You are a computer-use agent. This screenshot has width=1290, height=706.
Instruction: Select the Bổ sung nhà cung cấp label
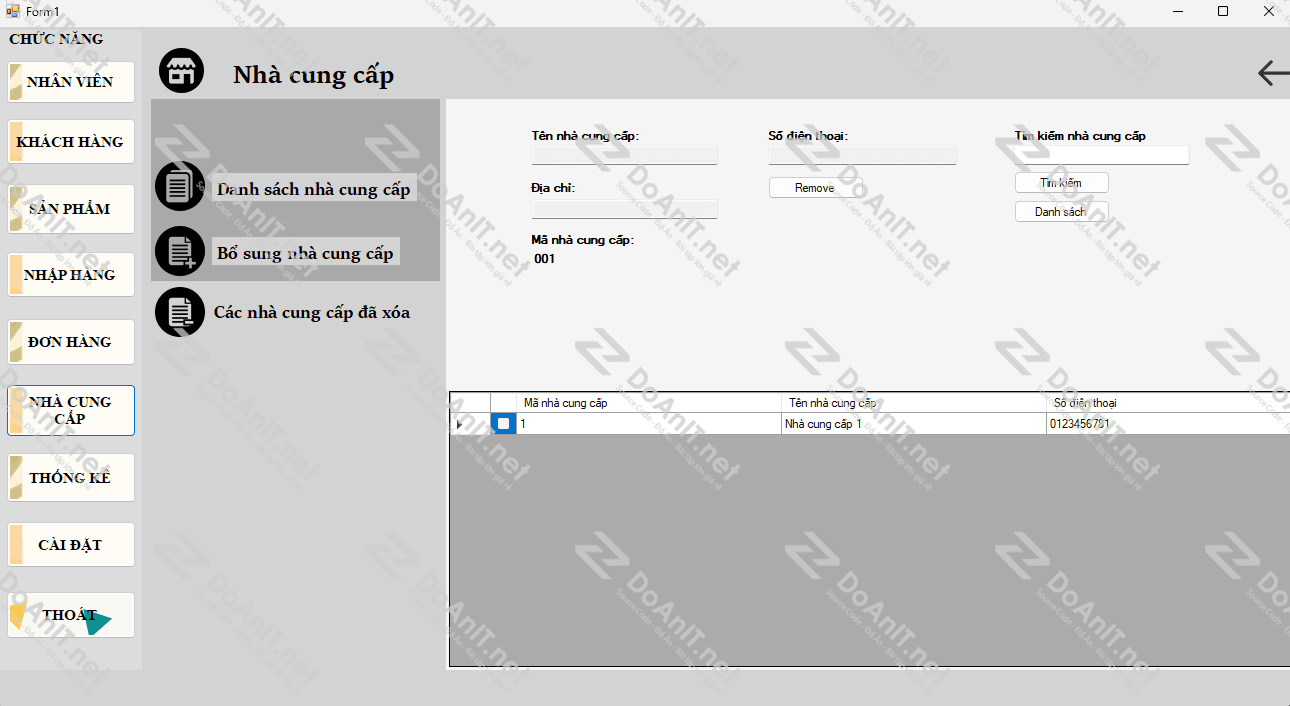tap(305, 253)
